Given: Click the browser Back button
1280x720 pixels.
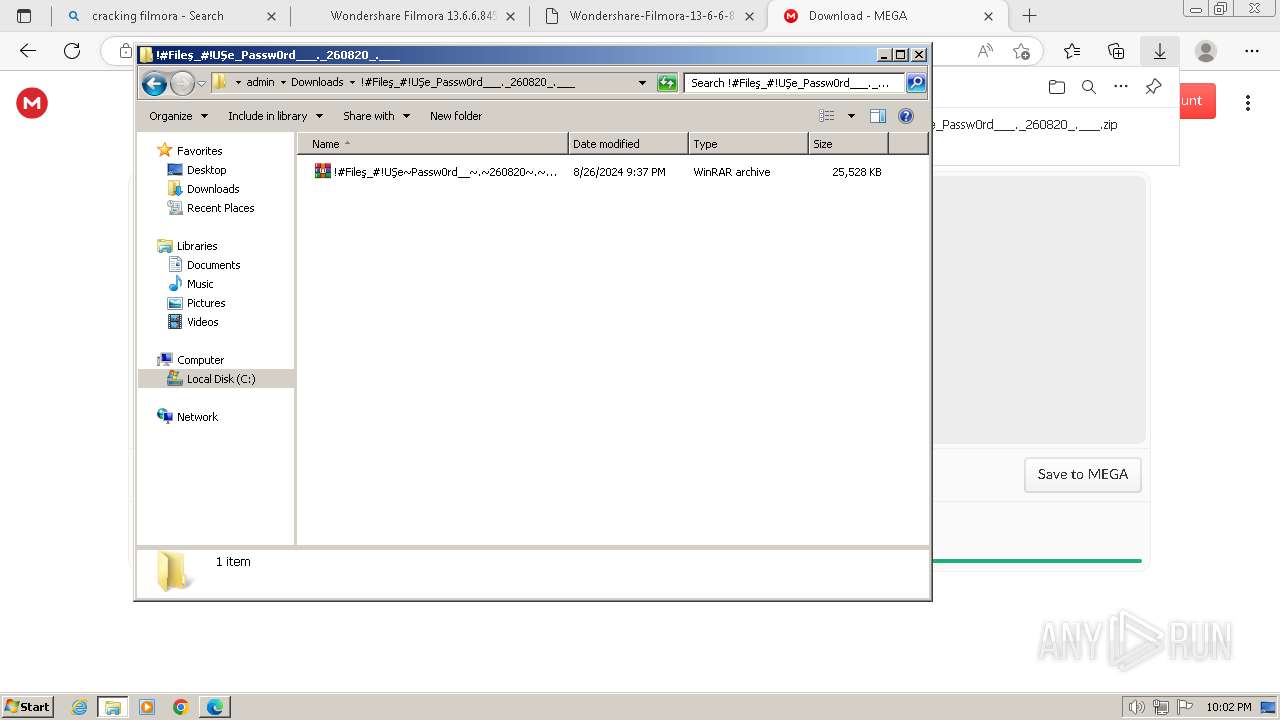Looking at the screenshot, I should click(x=28, y=51).
